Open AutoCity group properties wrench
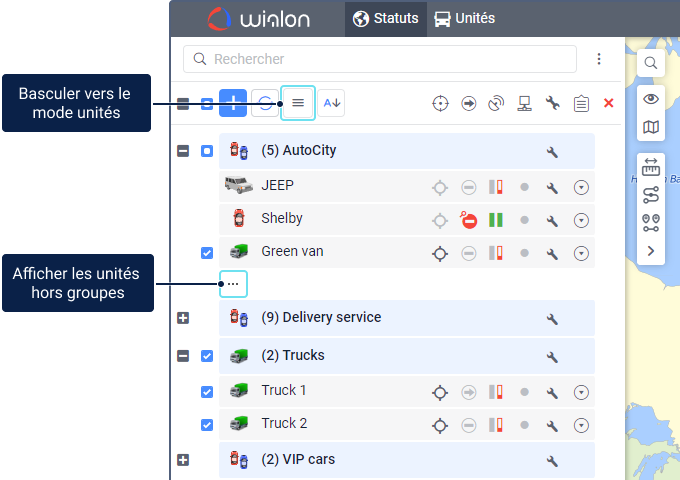 pos(552,152)
